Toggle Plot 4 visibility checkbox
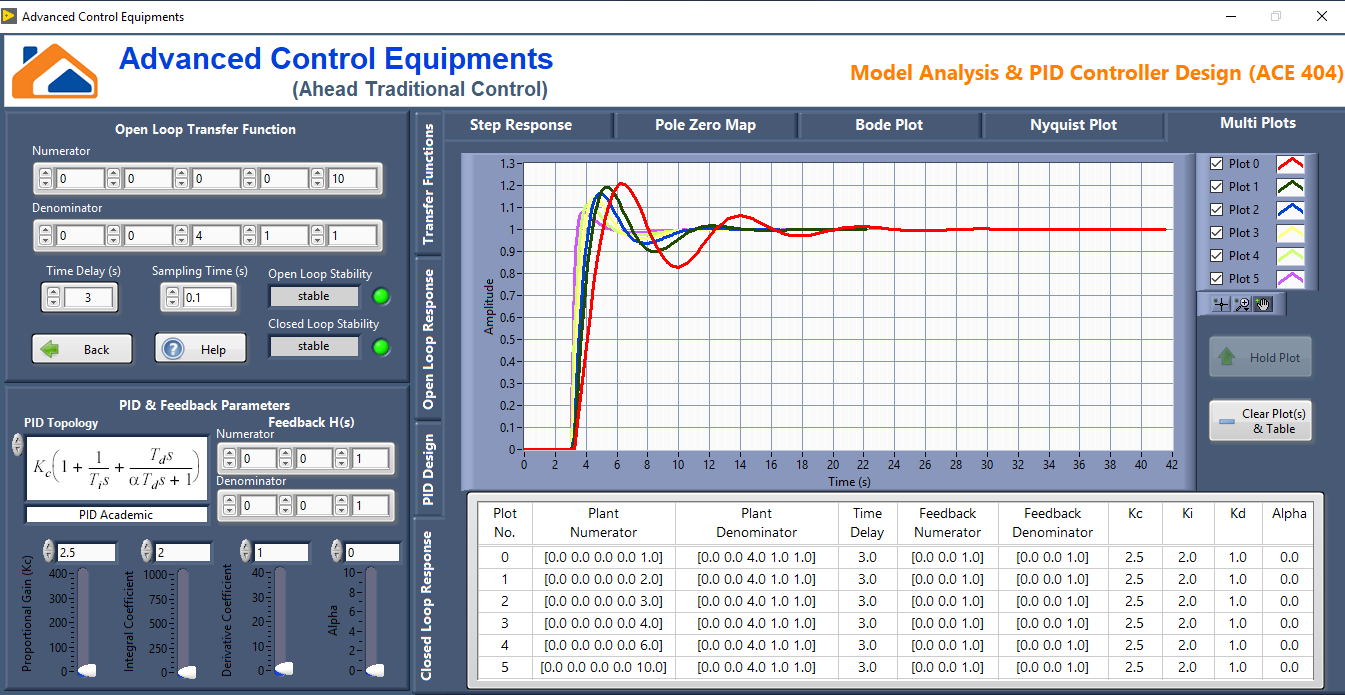Screen dimensions: 1345x695 point(1216,256)
